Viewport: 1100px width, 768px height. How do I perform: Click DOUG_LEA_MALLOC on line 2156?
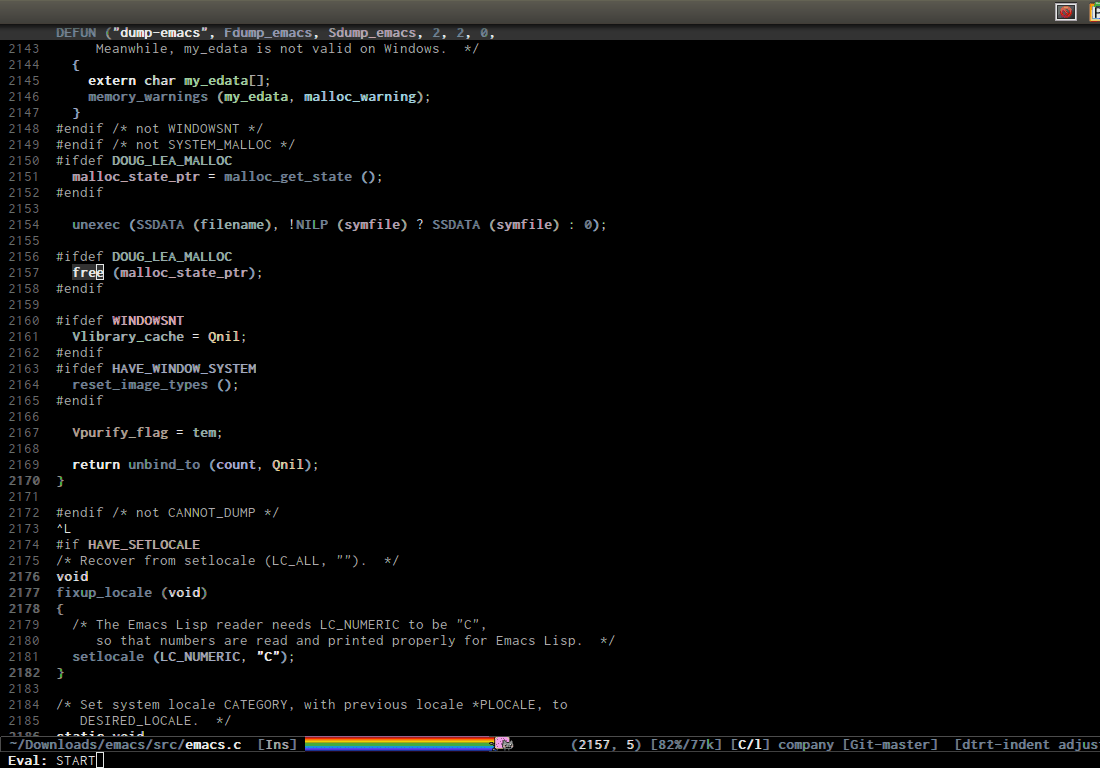[172, 257]
